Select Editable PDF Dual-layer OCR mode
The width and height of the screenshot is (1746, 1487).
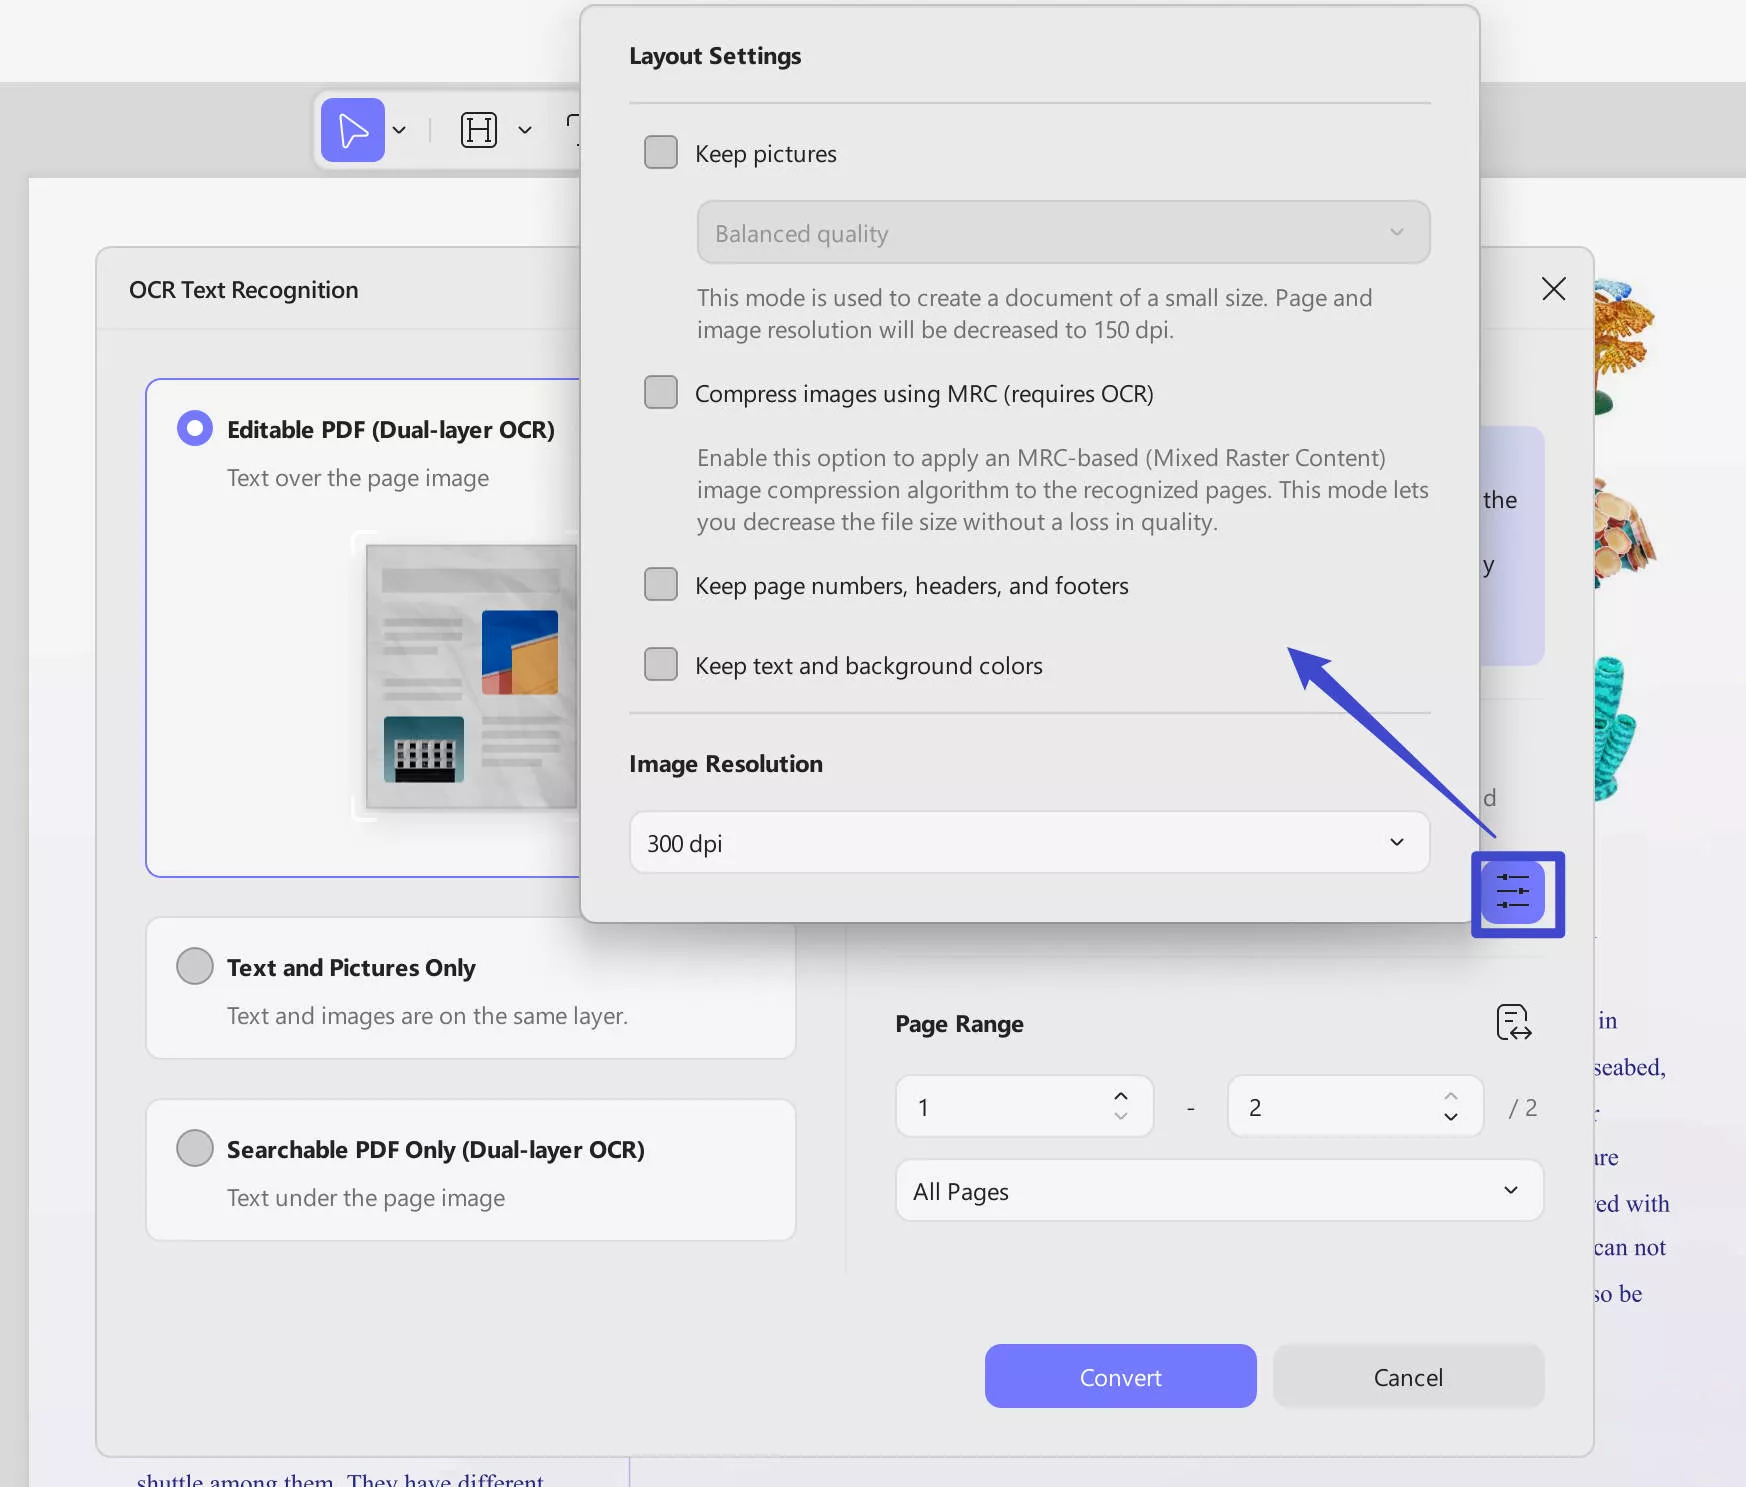pos(195,427)
